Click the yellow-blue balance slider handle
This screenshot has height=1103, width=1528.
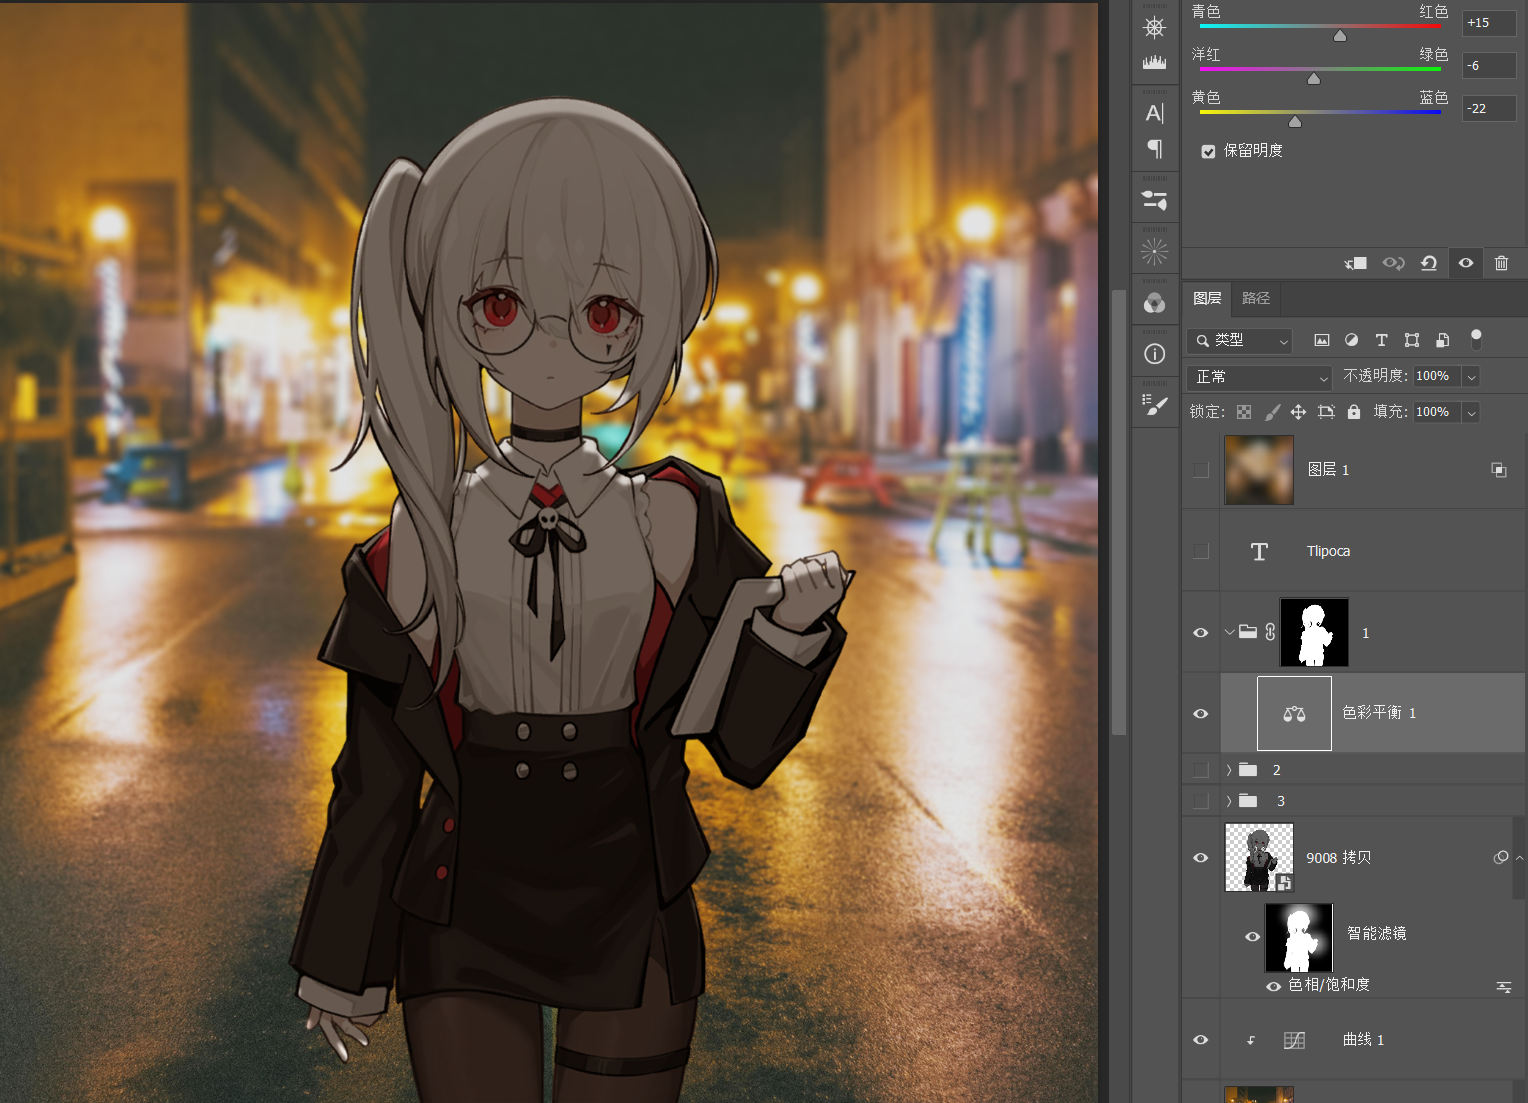pos(1295,122)
